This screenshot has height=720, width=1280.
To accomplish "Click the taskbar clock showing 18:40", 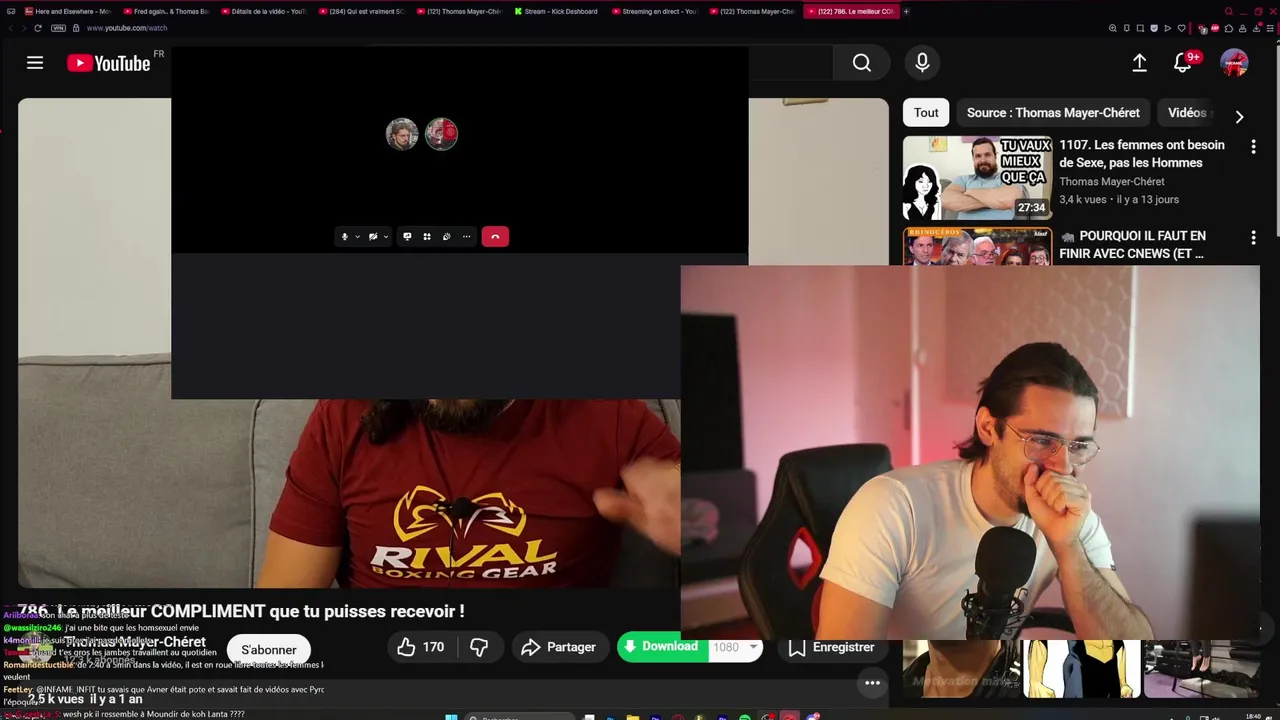I will [x=1254, y=716].
